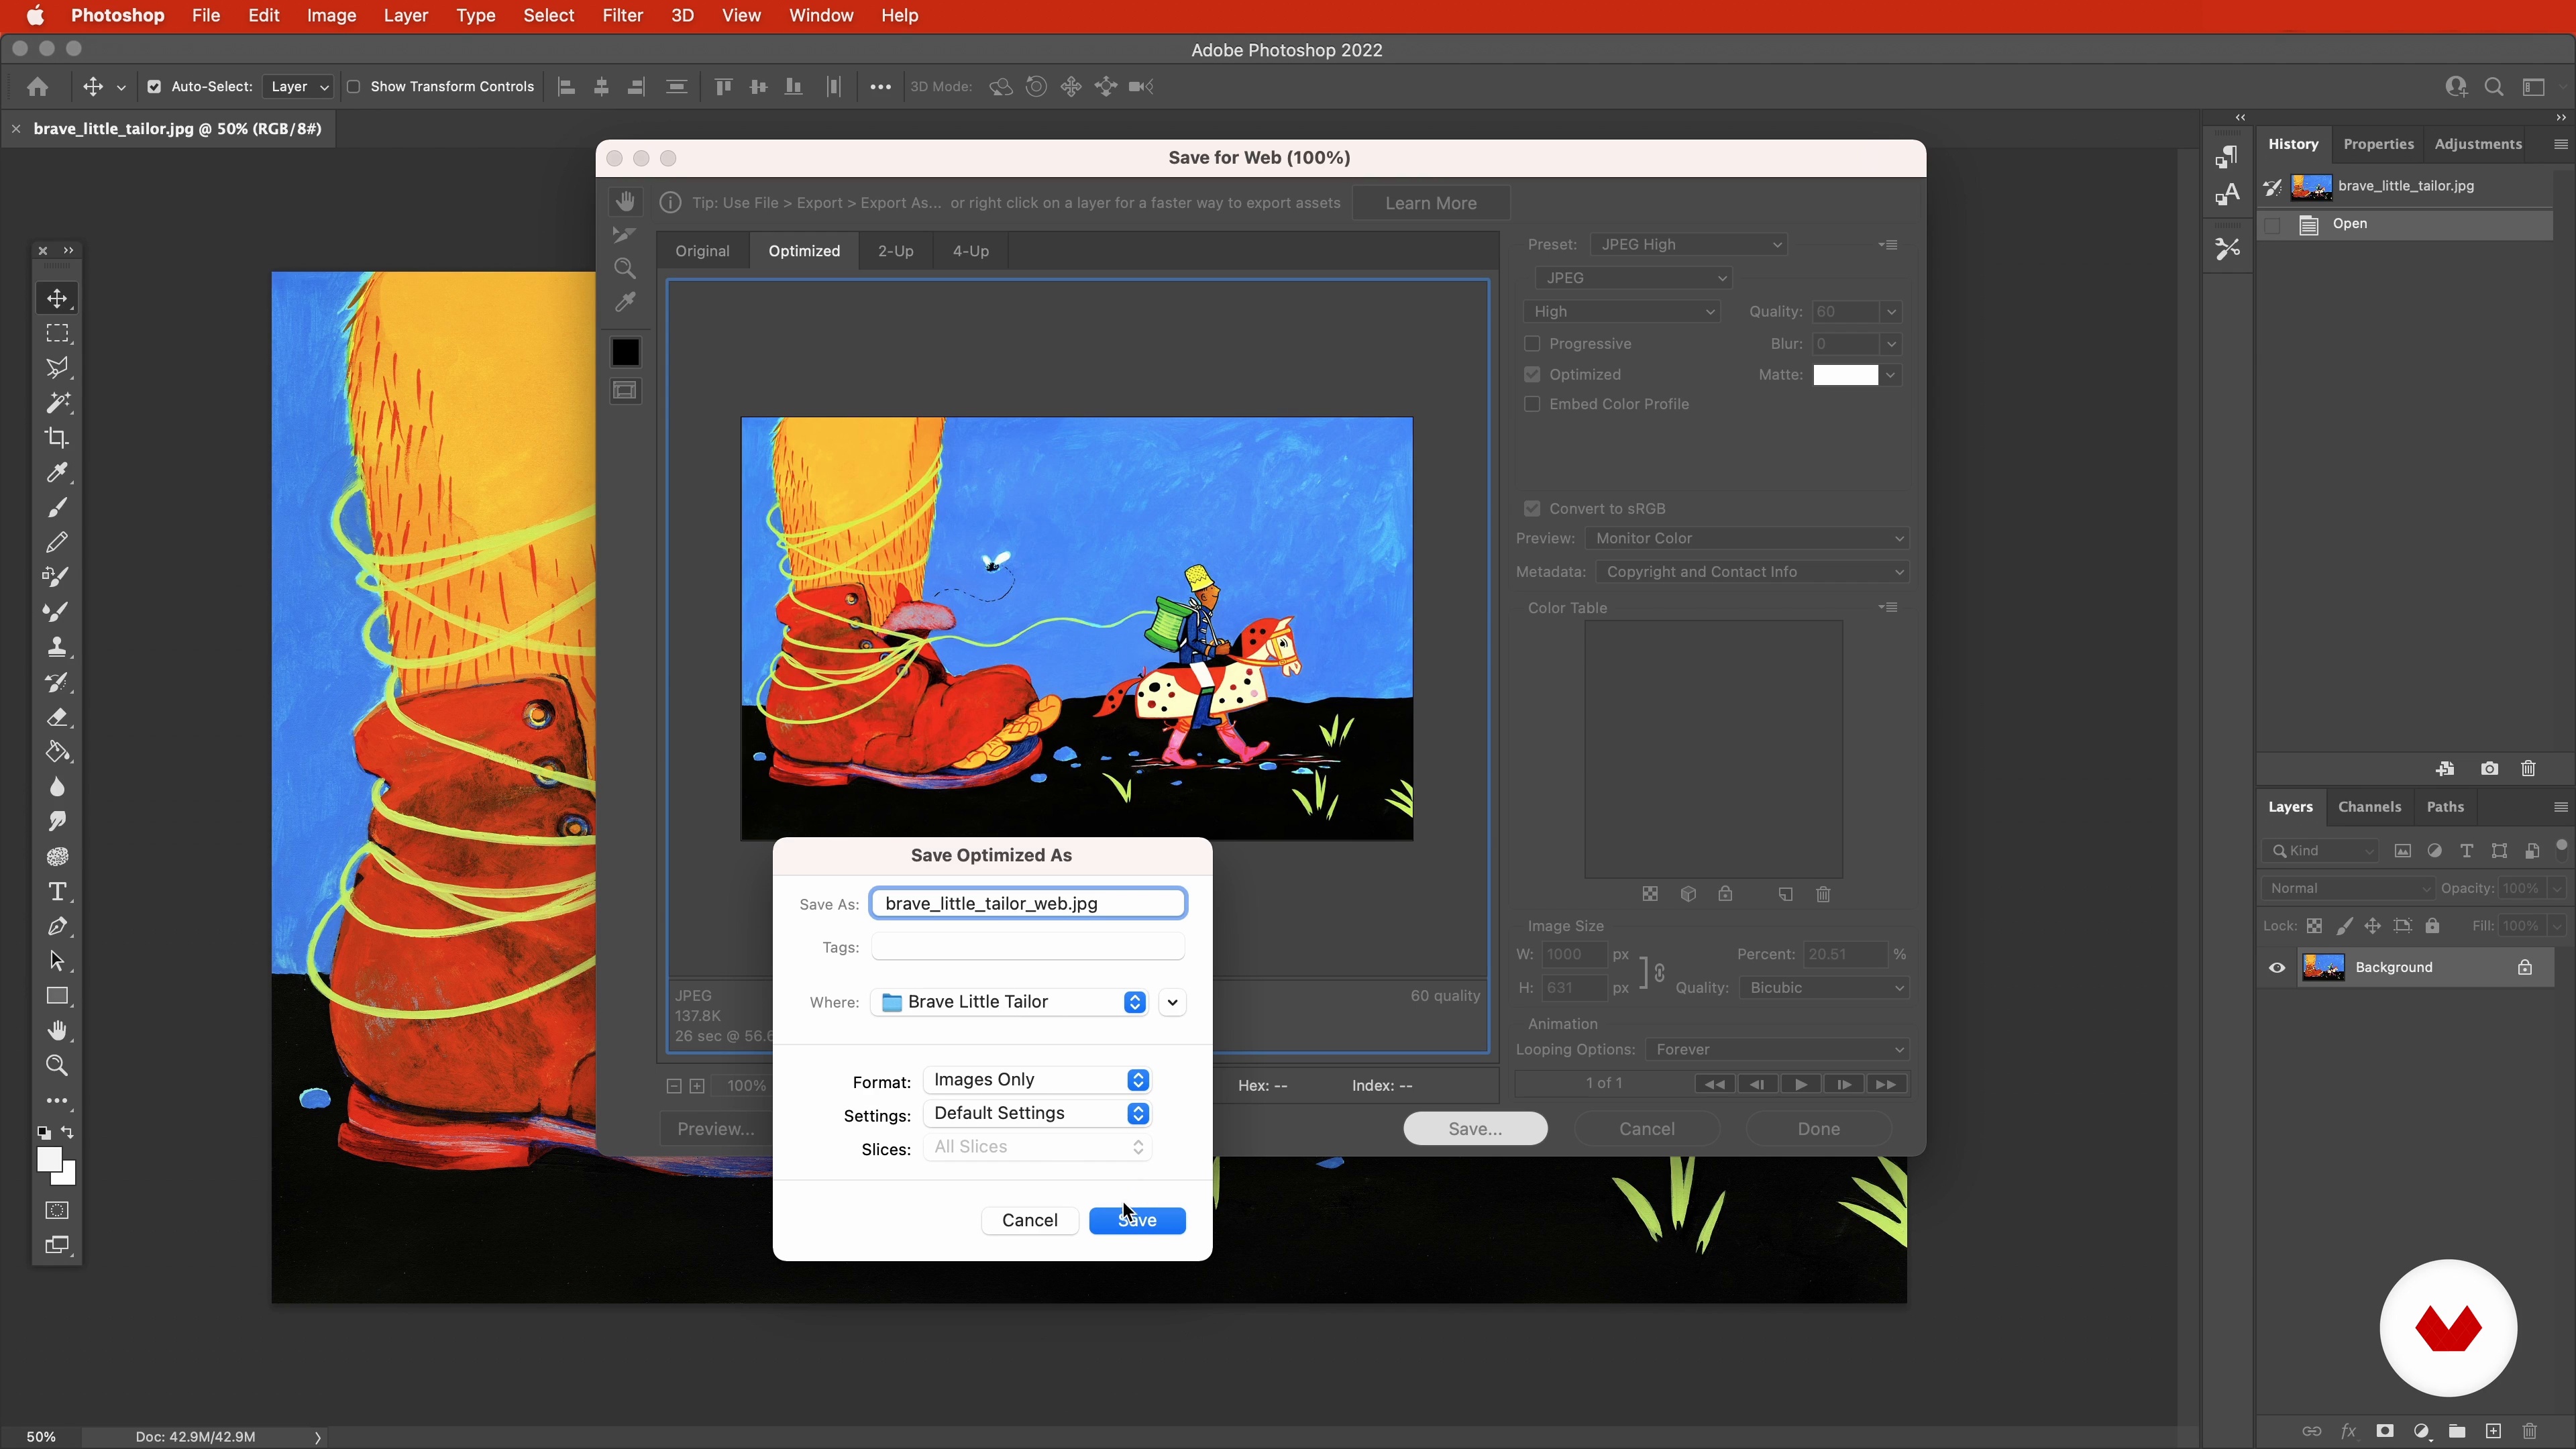Delete current state in History panel
The height and width of the screenshot is (1449, 2576).
[2529, 769]
